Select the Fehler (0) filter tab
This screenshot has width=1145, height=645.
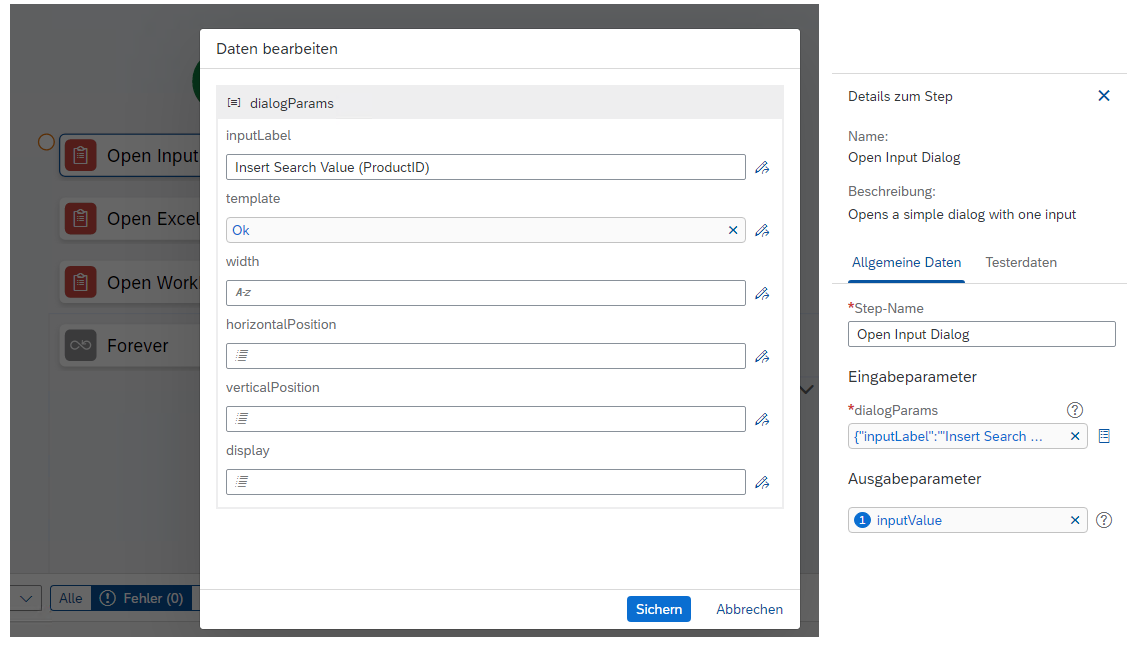click(x=142, y=598)
